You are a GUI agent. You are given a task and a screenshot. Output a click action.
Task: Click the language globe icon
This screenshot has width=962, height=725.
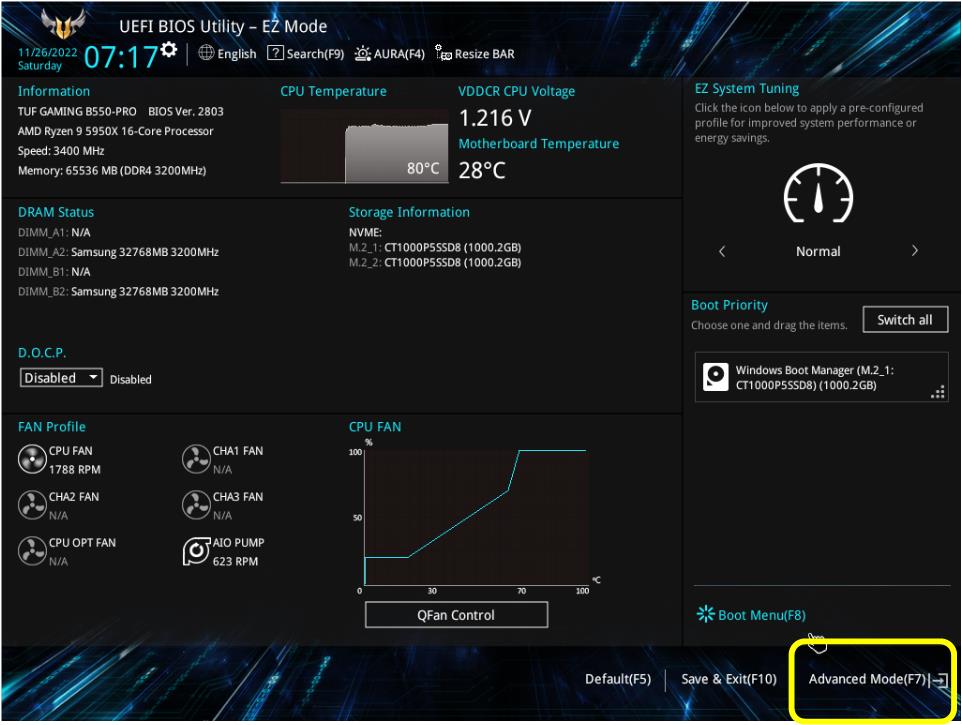point(206,53)
